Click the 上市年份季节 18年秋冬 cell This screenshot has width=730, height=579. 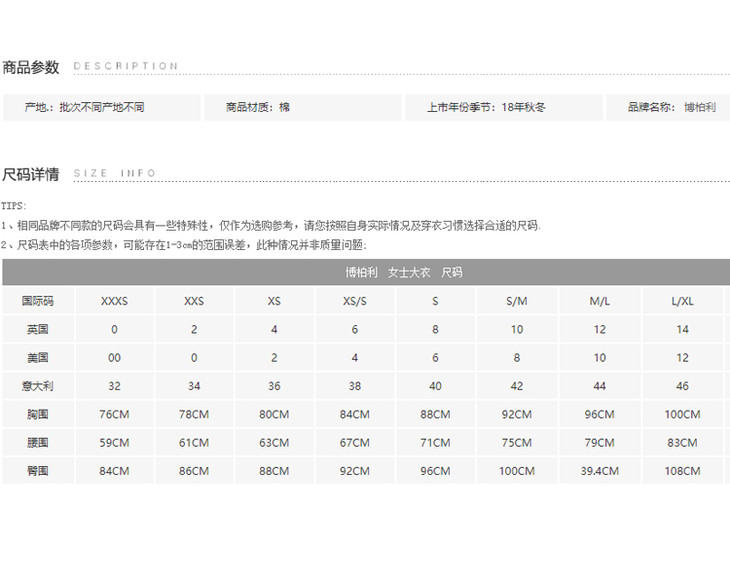tap(486, 107)
